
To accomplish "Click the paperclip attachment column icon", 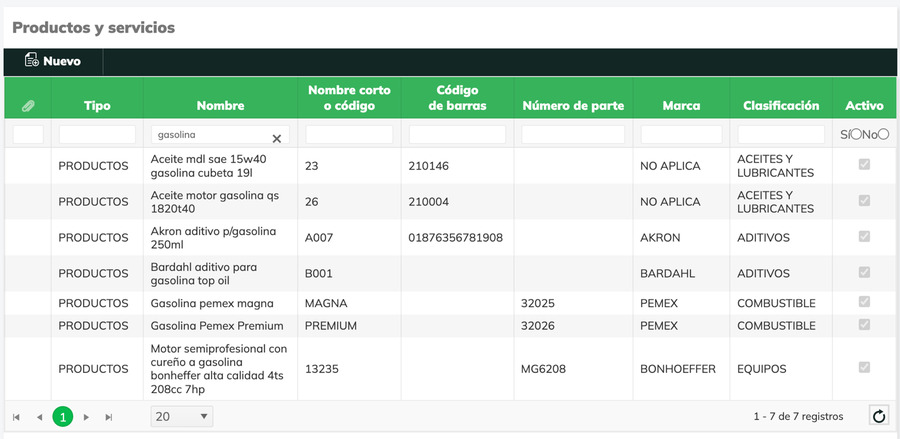I will point(28,106).
